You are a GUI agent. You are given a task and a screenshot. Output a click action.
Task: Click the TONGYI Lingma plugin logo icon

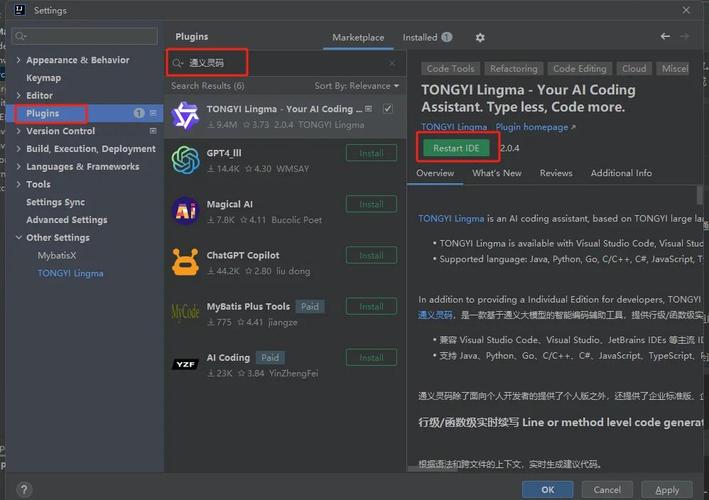click(x=185, y=116)
